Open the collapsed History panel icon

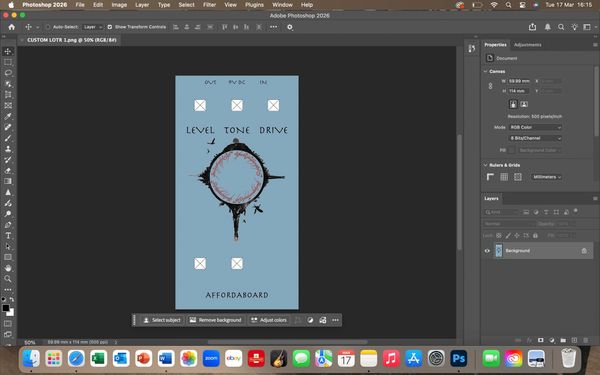tap(471, 48)
